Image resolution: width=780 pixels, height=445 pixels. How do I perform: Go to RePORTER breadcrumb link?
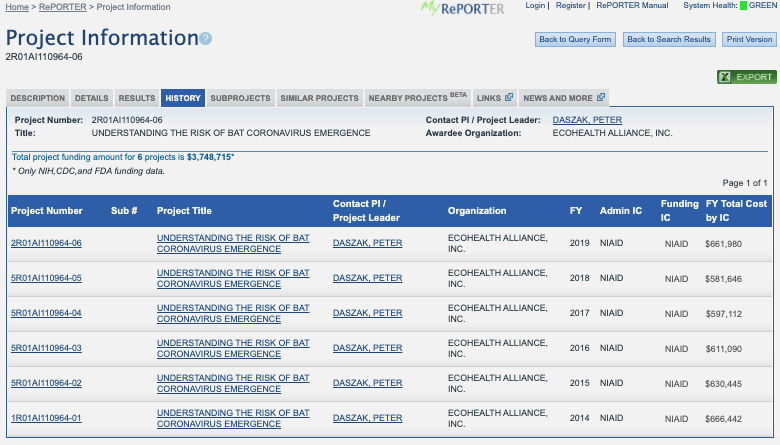(63, 7)
